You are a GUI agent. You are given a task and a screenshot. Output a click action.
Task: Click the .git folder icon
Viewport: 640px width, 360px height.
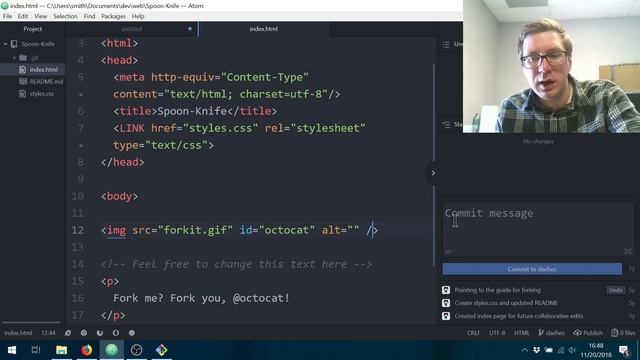23,58
